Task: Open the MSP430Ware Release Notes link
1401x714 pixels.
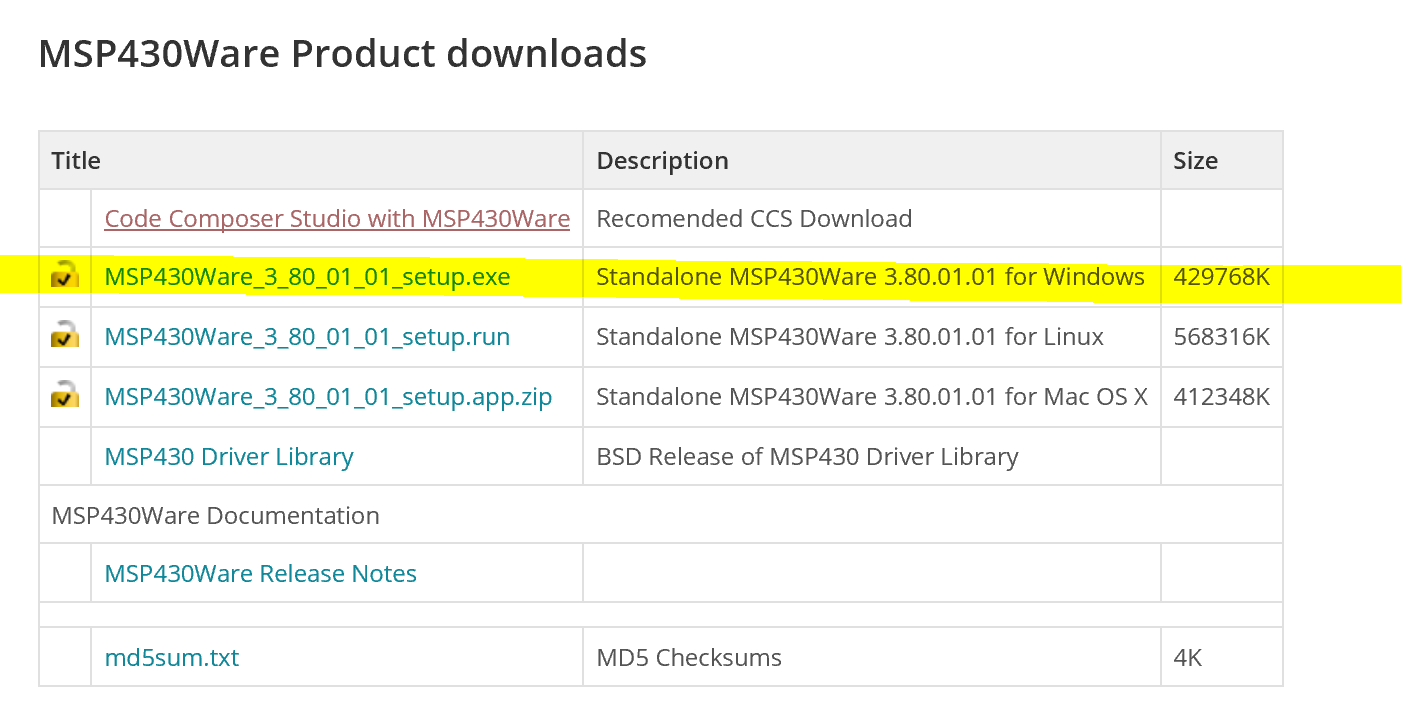Action: click(260, 574)
